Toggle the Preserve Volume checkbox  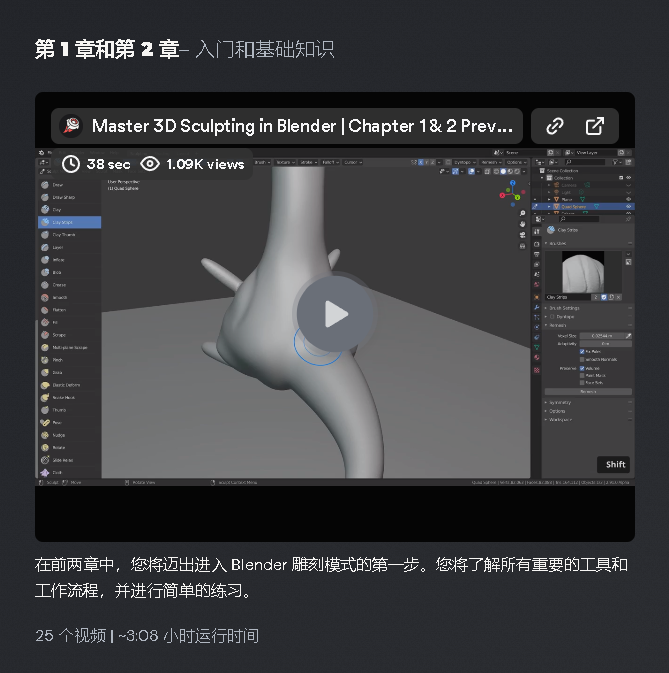(582, 368)
